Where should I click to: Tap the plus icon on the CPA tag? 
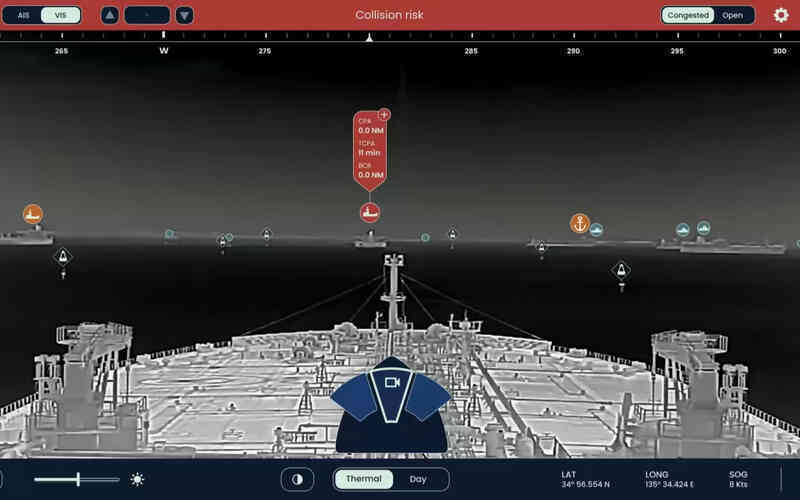click(384, 115)
